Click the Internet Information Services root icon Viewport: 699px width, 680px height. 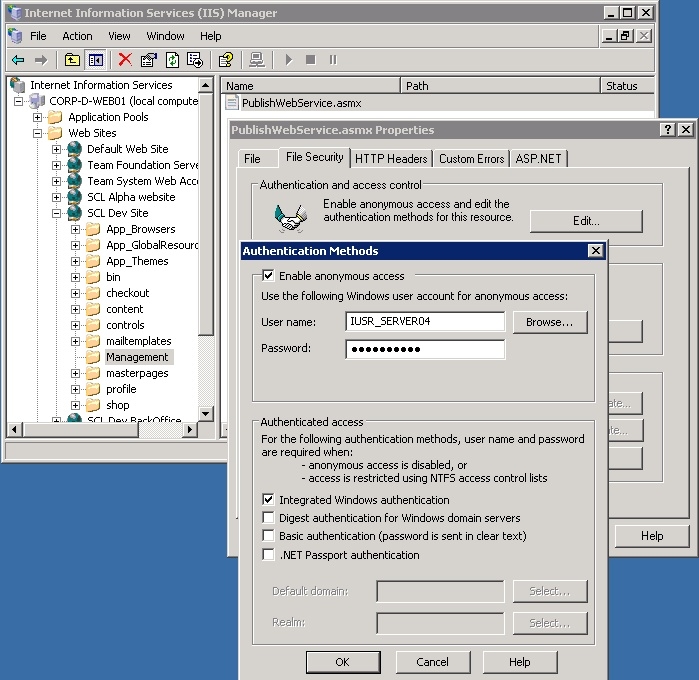pyautogui.click(x=18, y=85)
